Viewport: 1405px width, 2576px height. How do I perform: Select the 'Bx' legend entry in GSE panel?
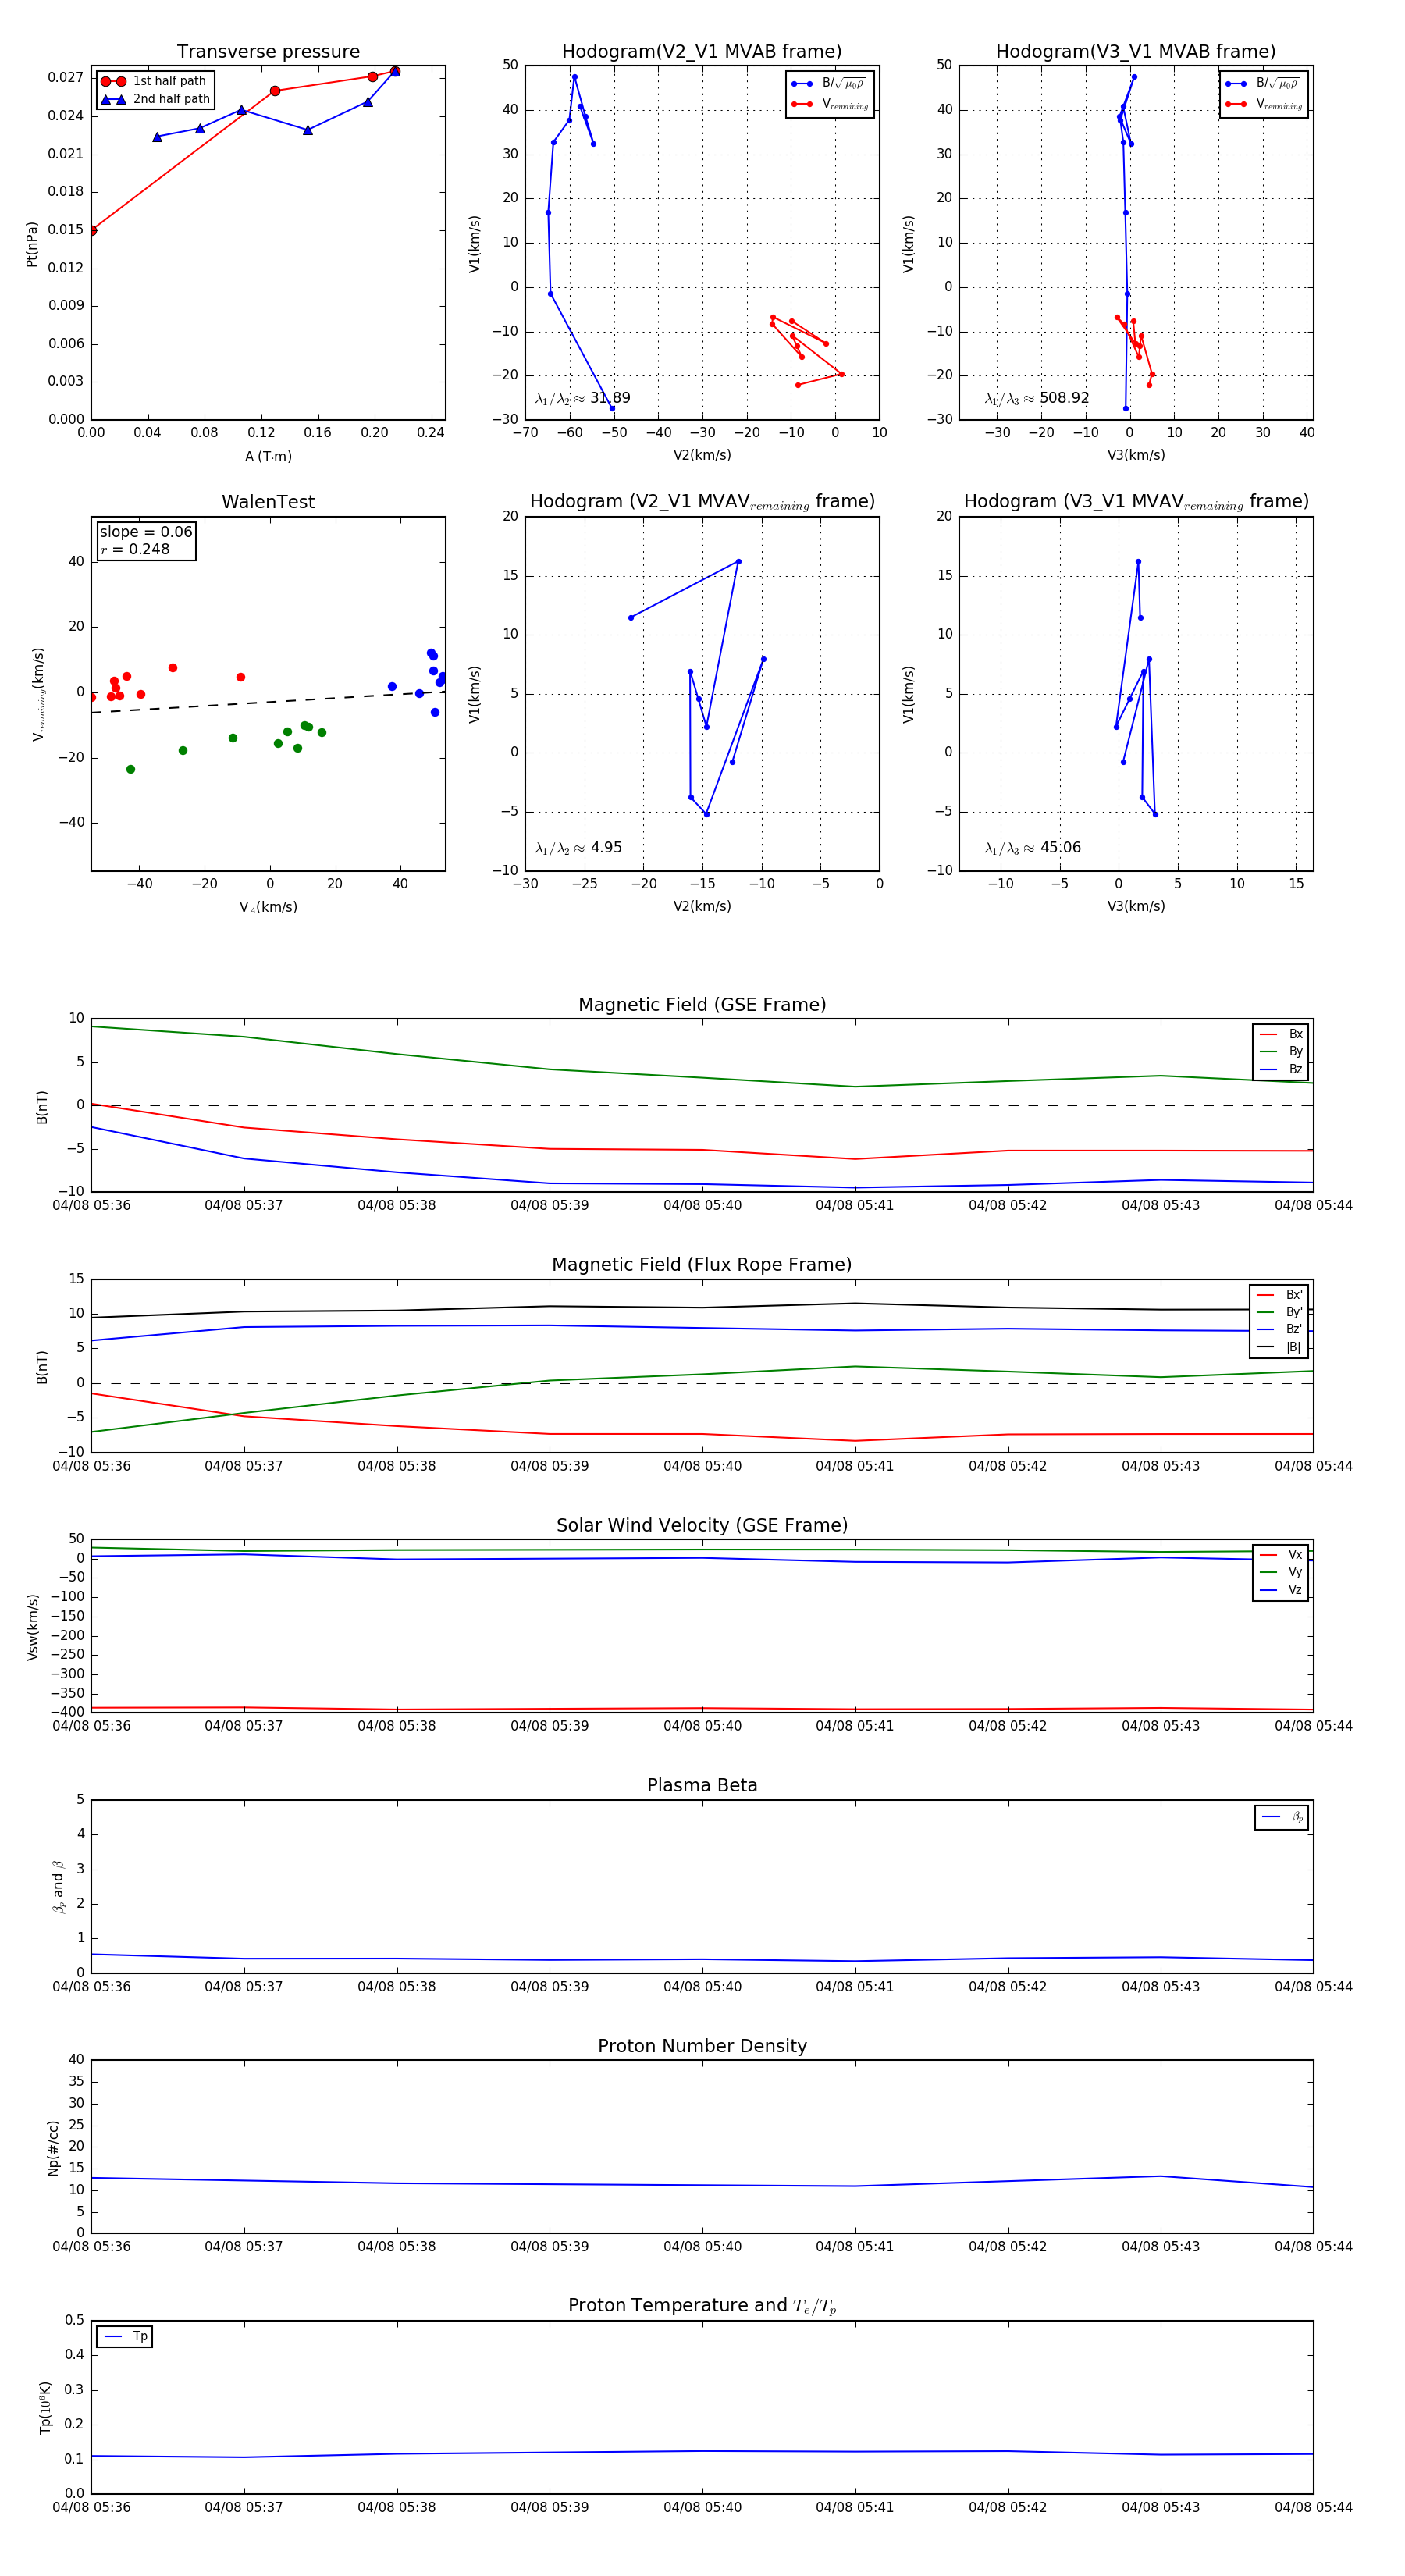(x=1281, y=1034)
